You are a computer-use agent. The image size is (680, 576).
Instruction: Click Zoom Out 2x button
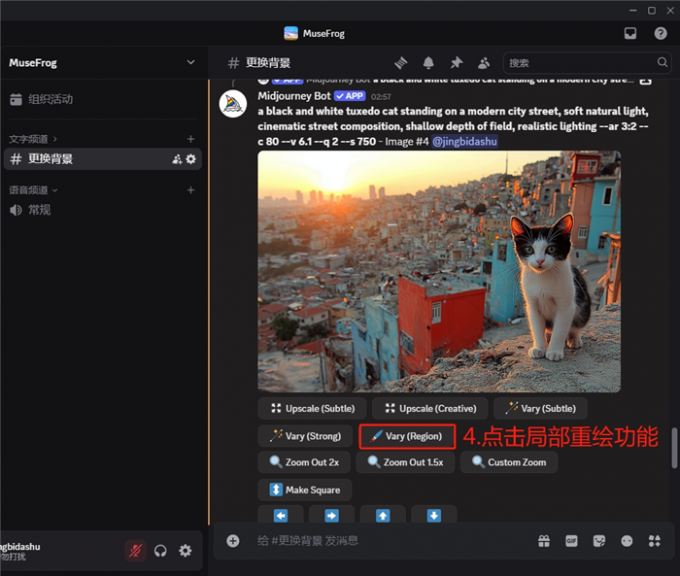tap(304, 462)
